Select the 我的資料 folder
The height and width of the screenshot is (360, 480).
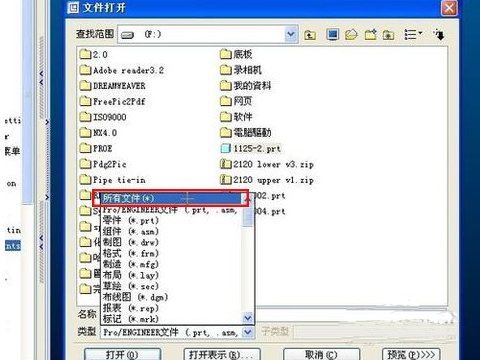[246, 85]
